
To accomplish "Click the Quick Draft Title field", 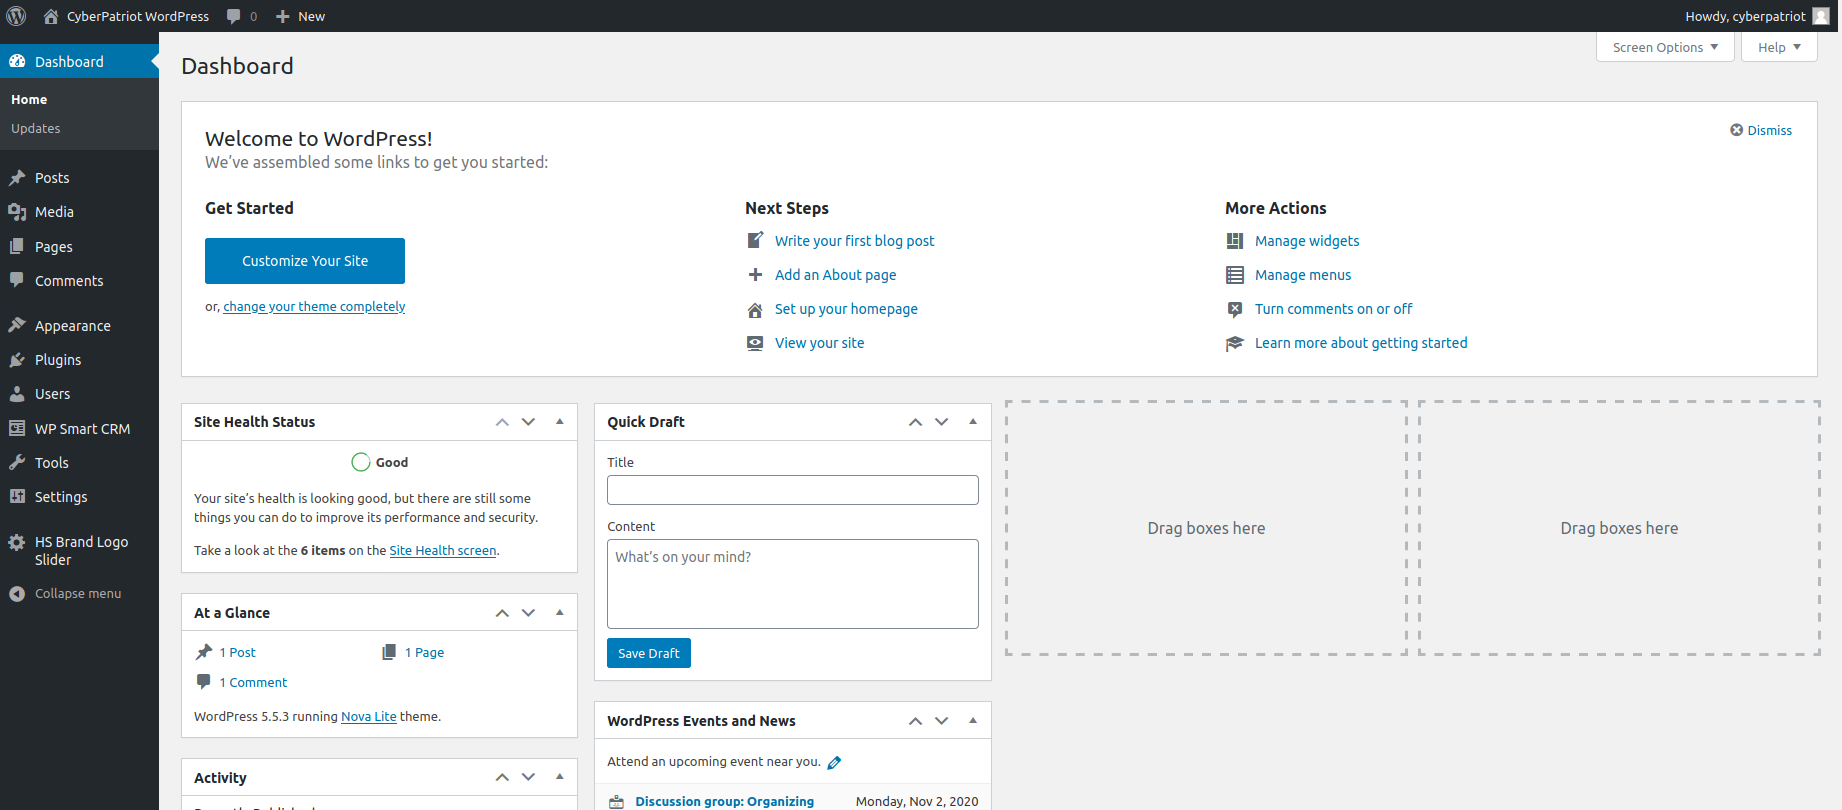I will (792, 490).
